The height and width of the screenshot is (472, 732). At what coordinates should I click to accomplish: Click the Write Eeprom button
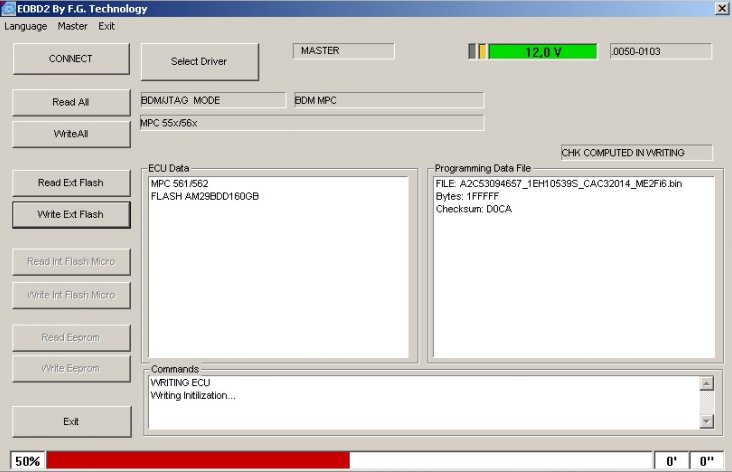point(71,368)
